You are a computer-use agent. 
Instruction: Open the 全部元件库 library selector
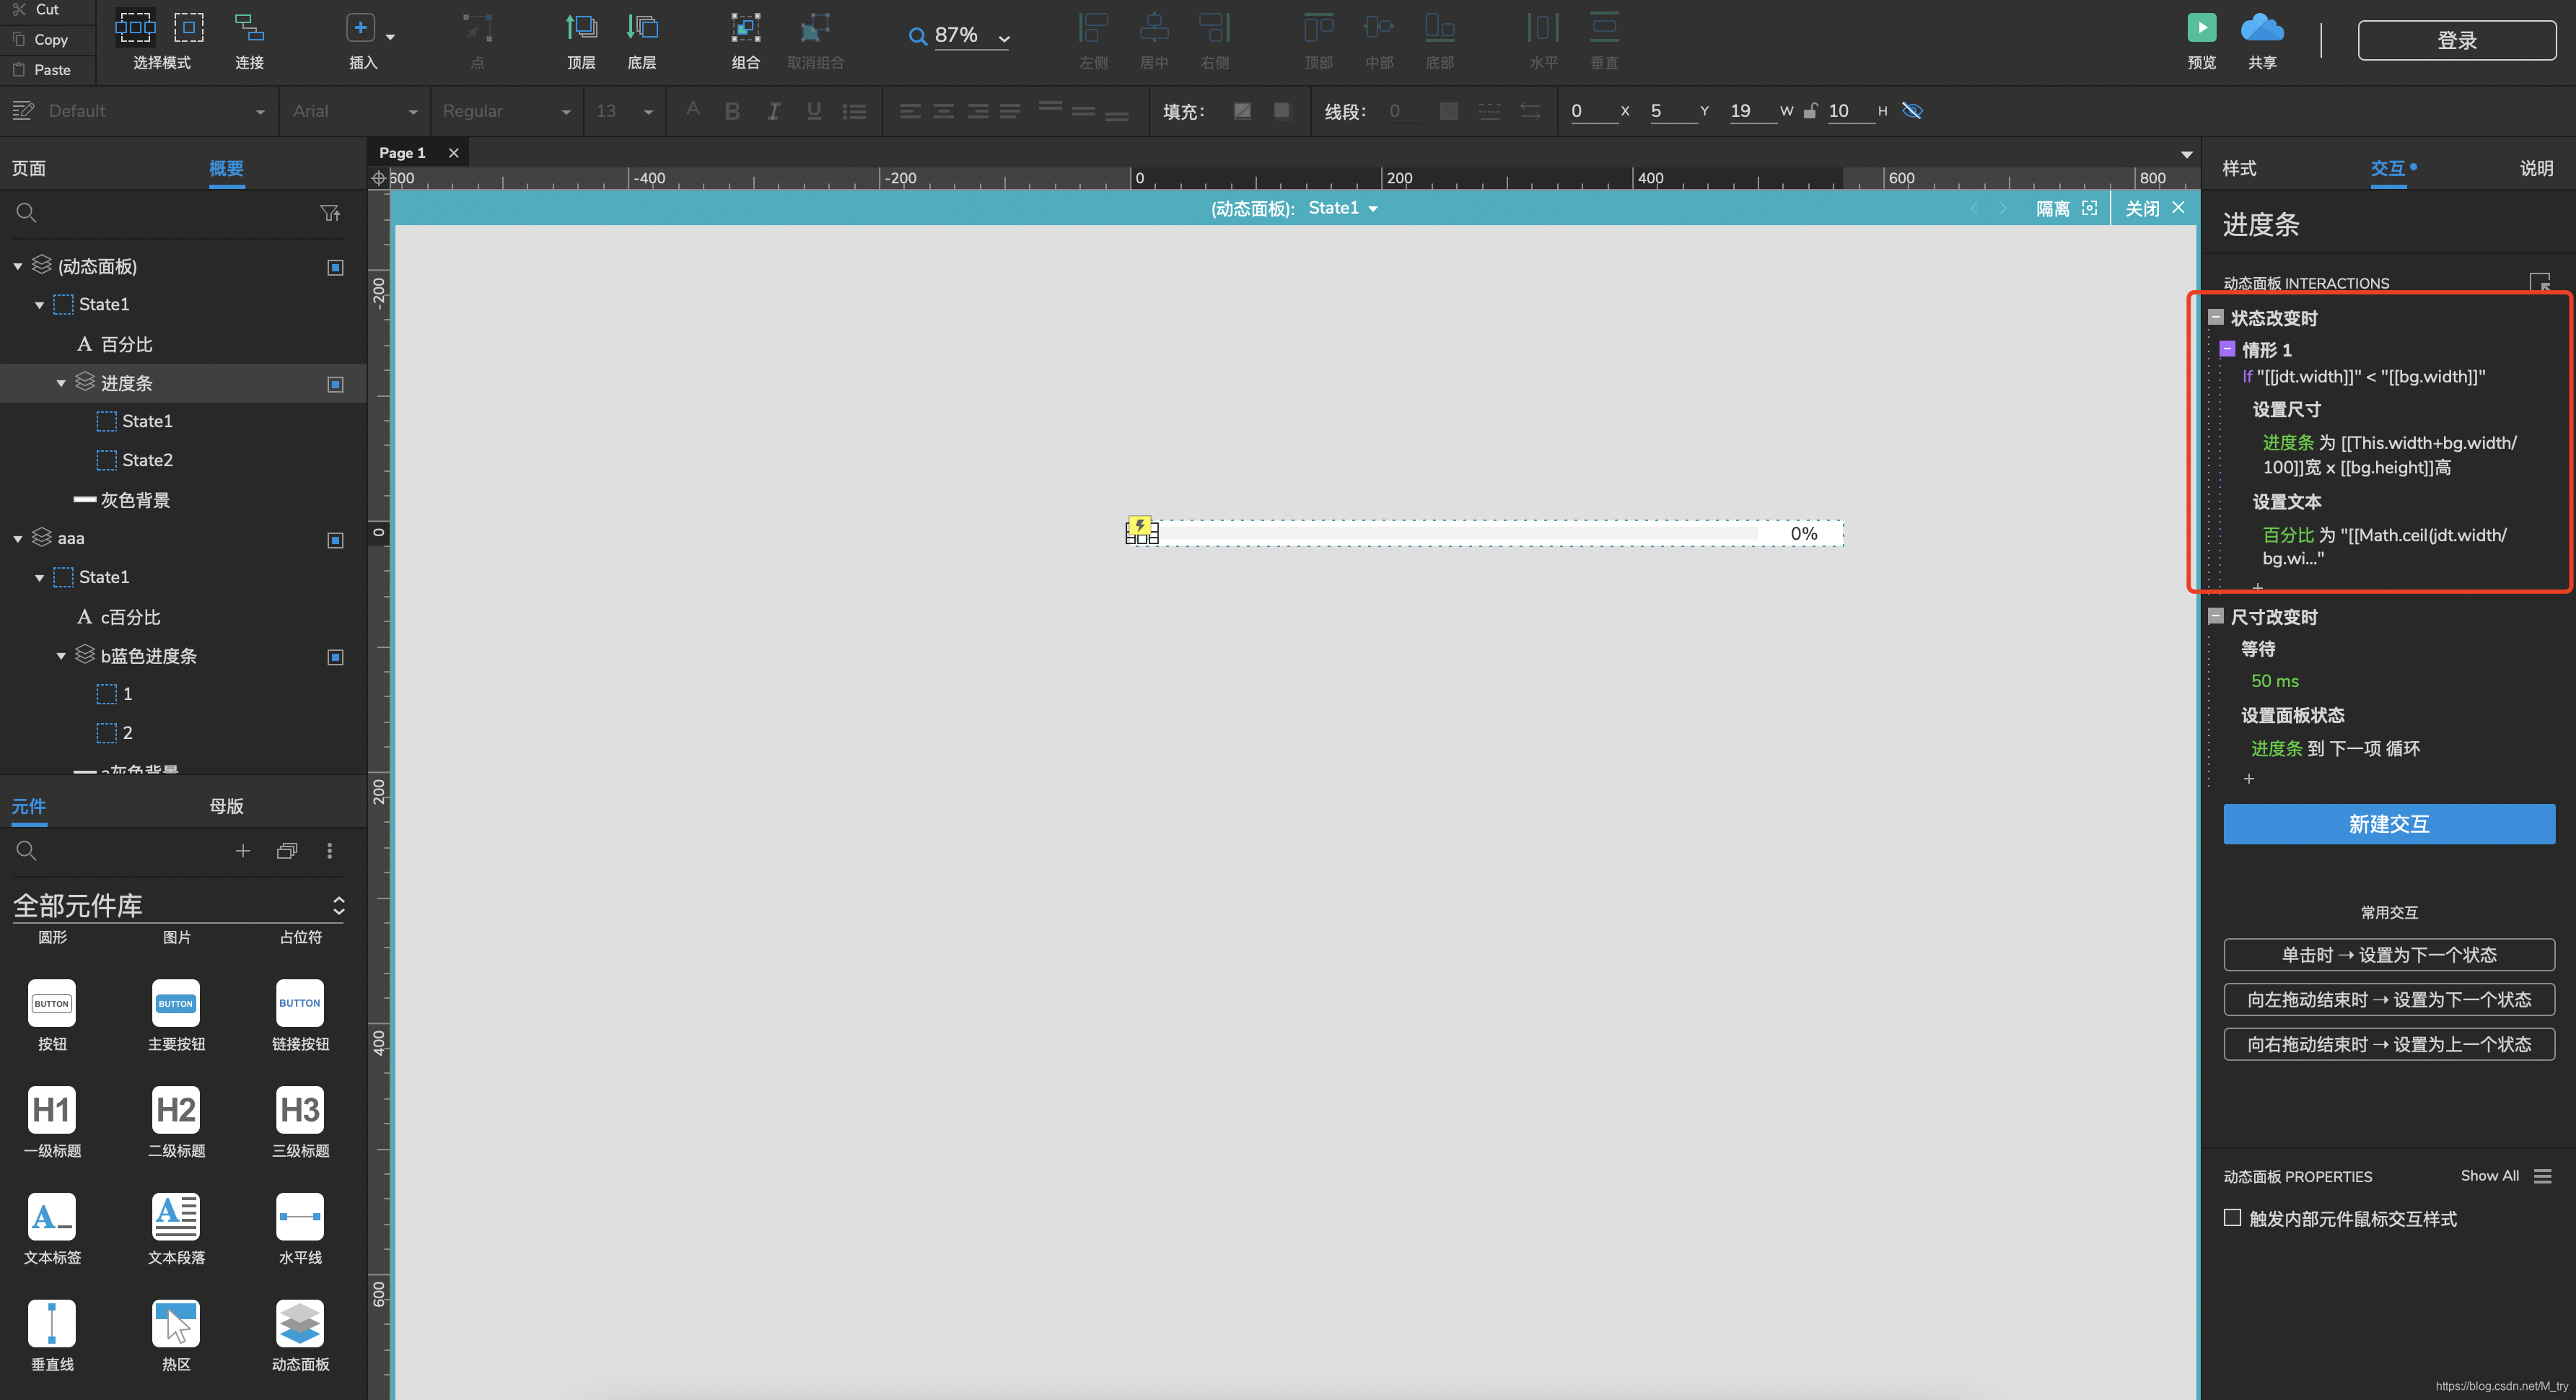point(179,905)
